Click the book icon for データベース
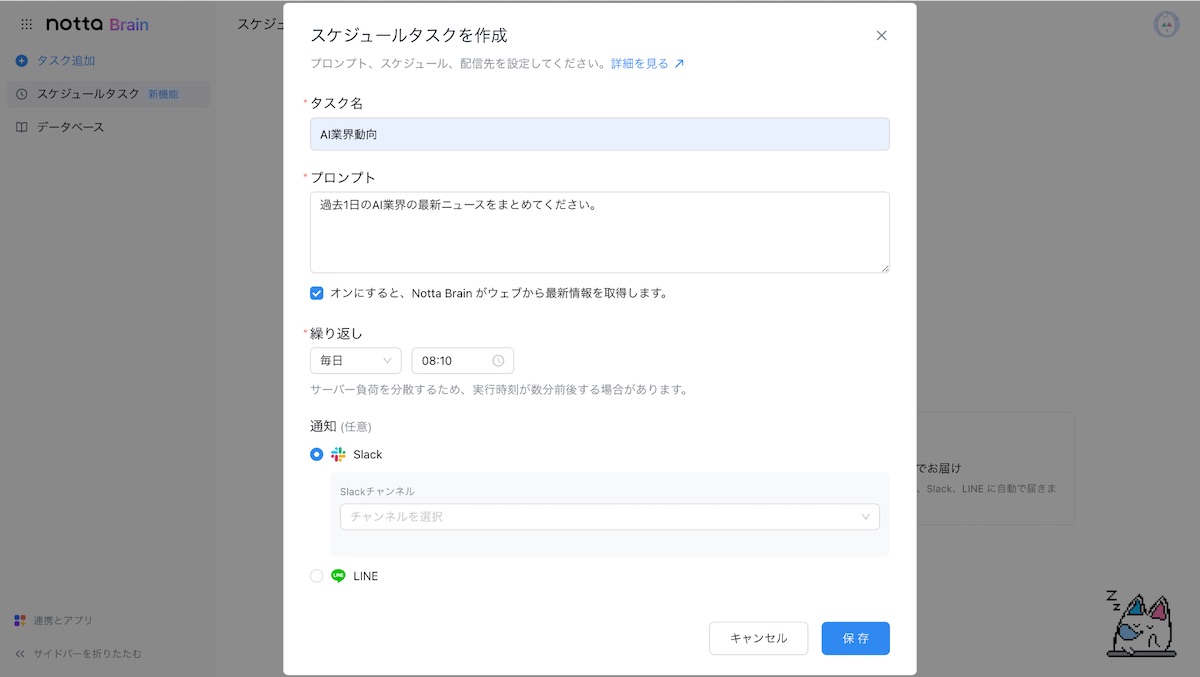 [22, 127]
